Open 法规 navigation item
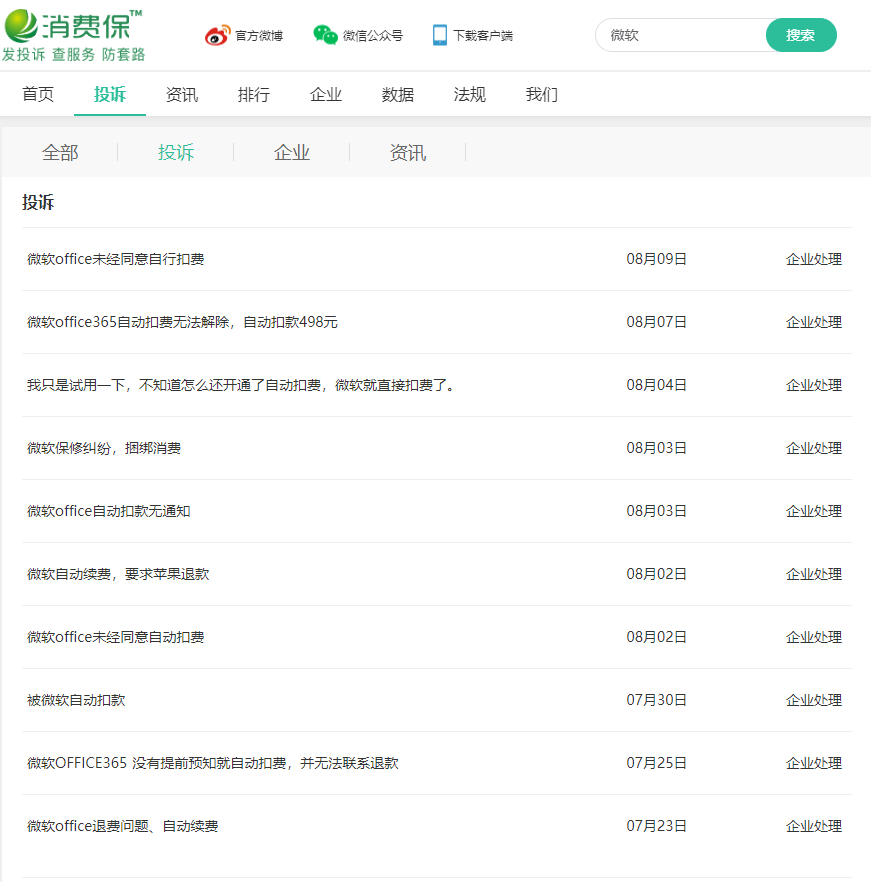This screenshot has height=882, width=871. pyautogui.click(x=470, y=94)
